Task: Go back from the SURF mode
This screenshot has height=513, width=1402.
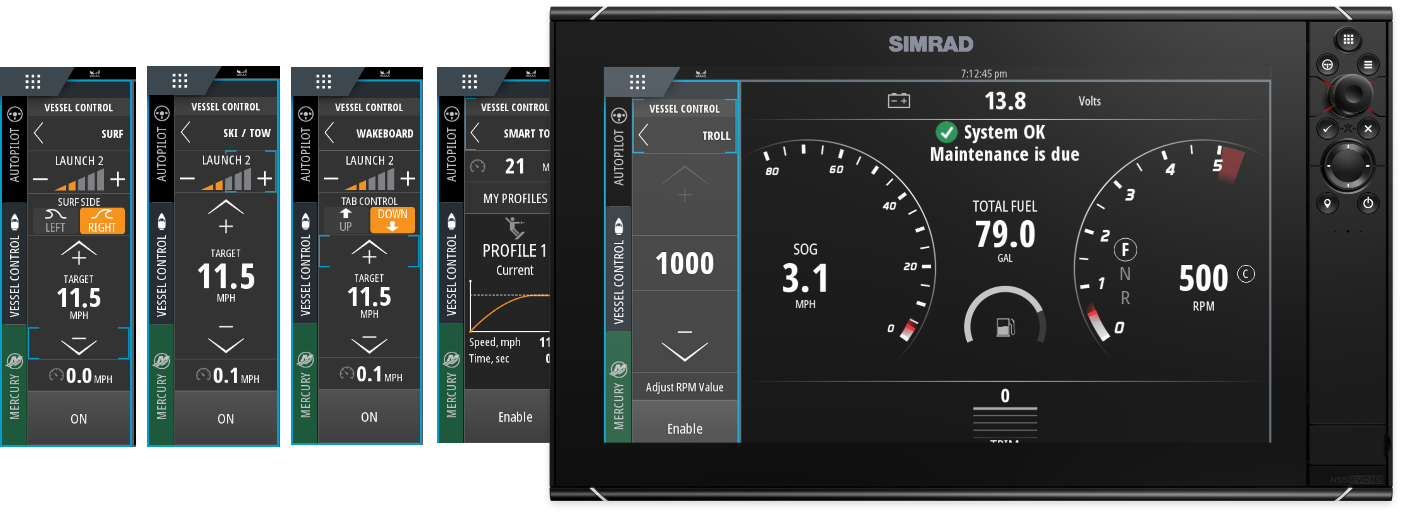Action: 40,133
